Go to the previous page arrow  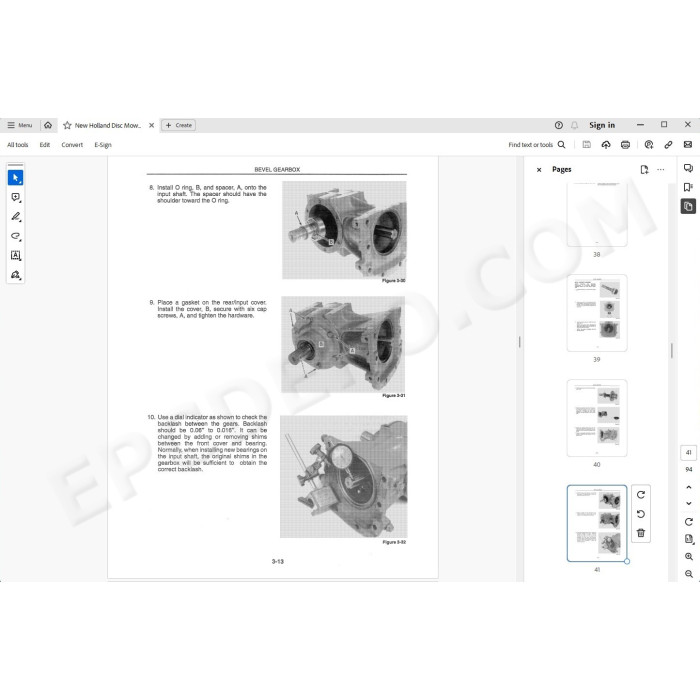click(688, 487)
